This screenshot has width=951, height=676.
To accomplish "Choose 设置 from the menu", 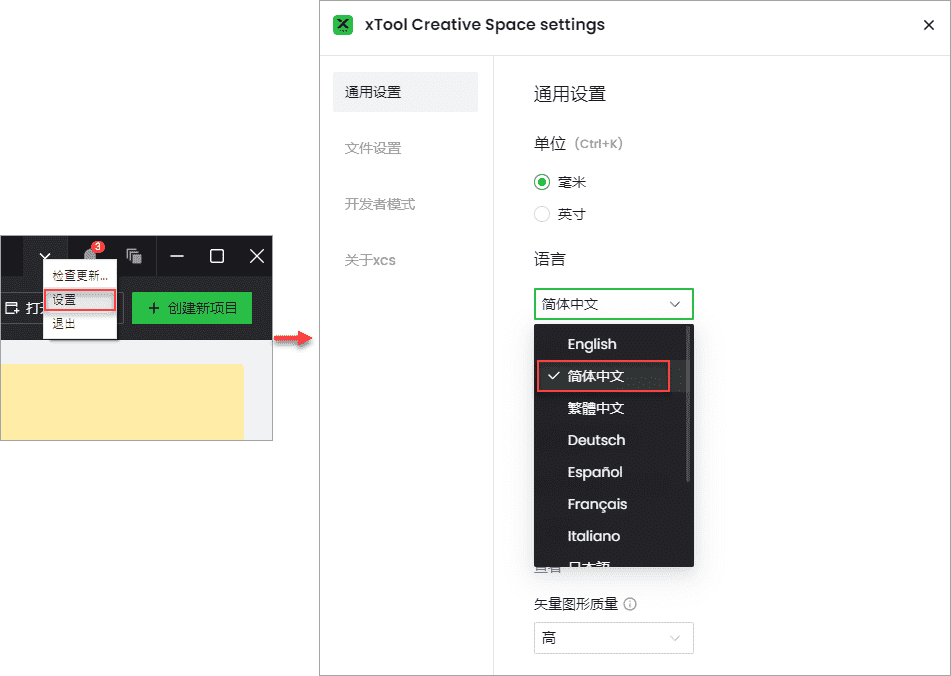I will click(x=80, y=300).
